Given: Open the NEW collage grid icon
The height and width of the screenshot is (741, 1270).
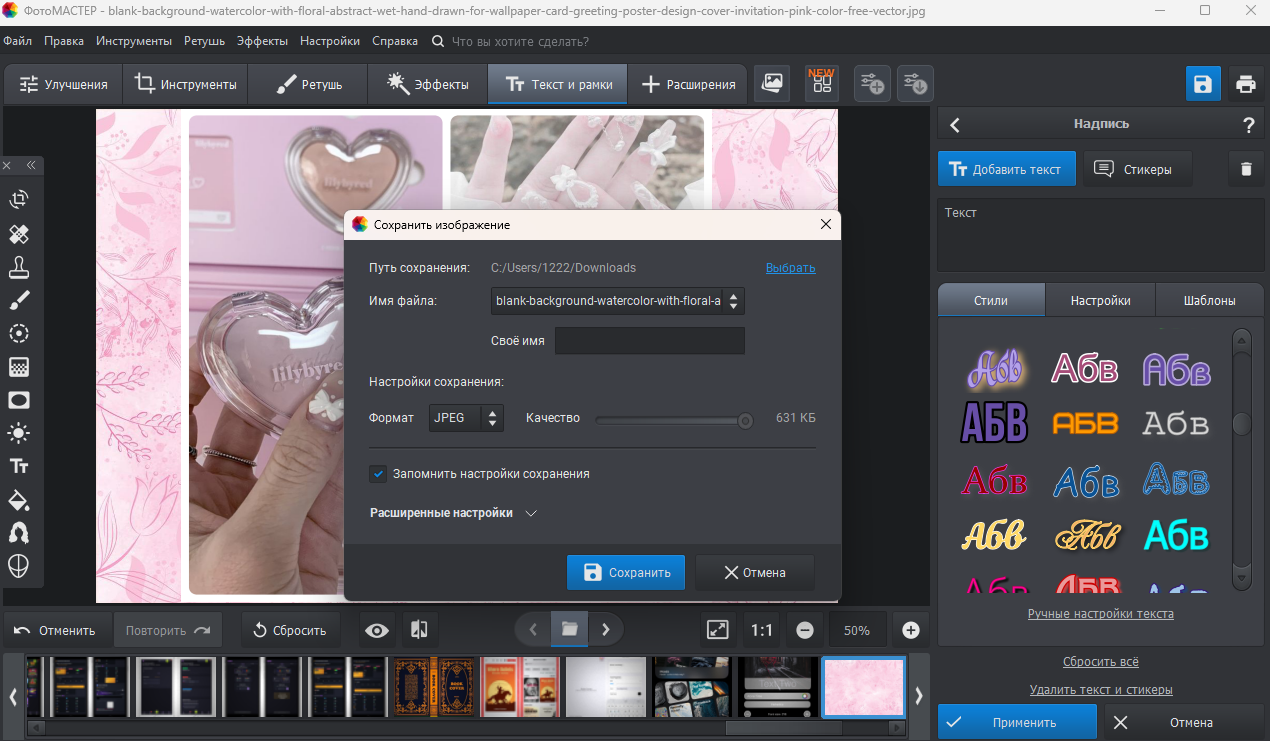Looking at the screenshot, I should coord(822,84).
